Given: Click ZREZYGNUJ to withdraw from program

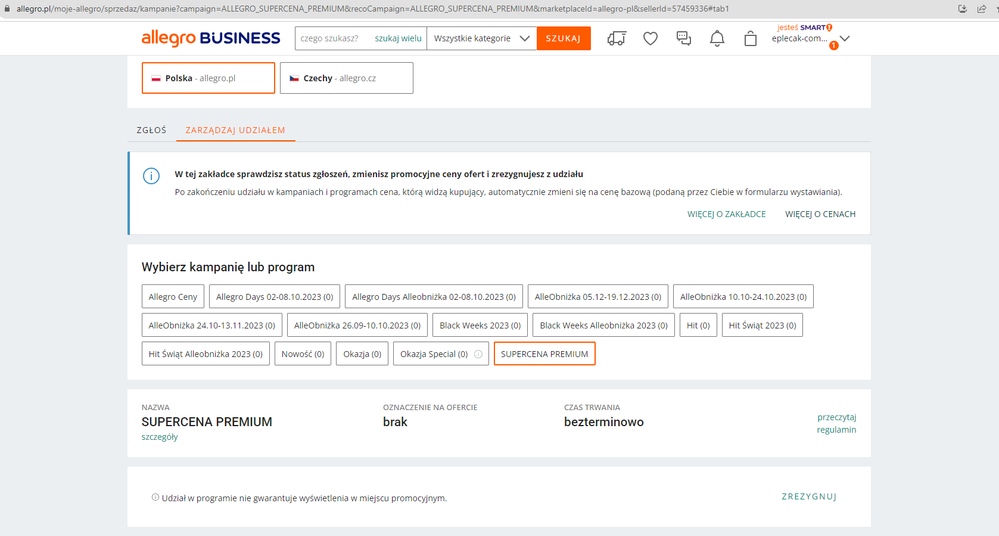Looking at the screenshot, I should click(809, 496).
